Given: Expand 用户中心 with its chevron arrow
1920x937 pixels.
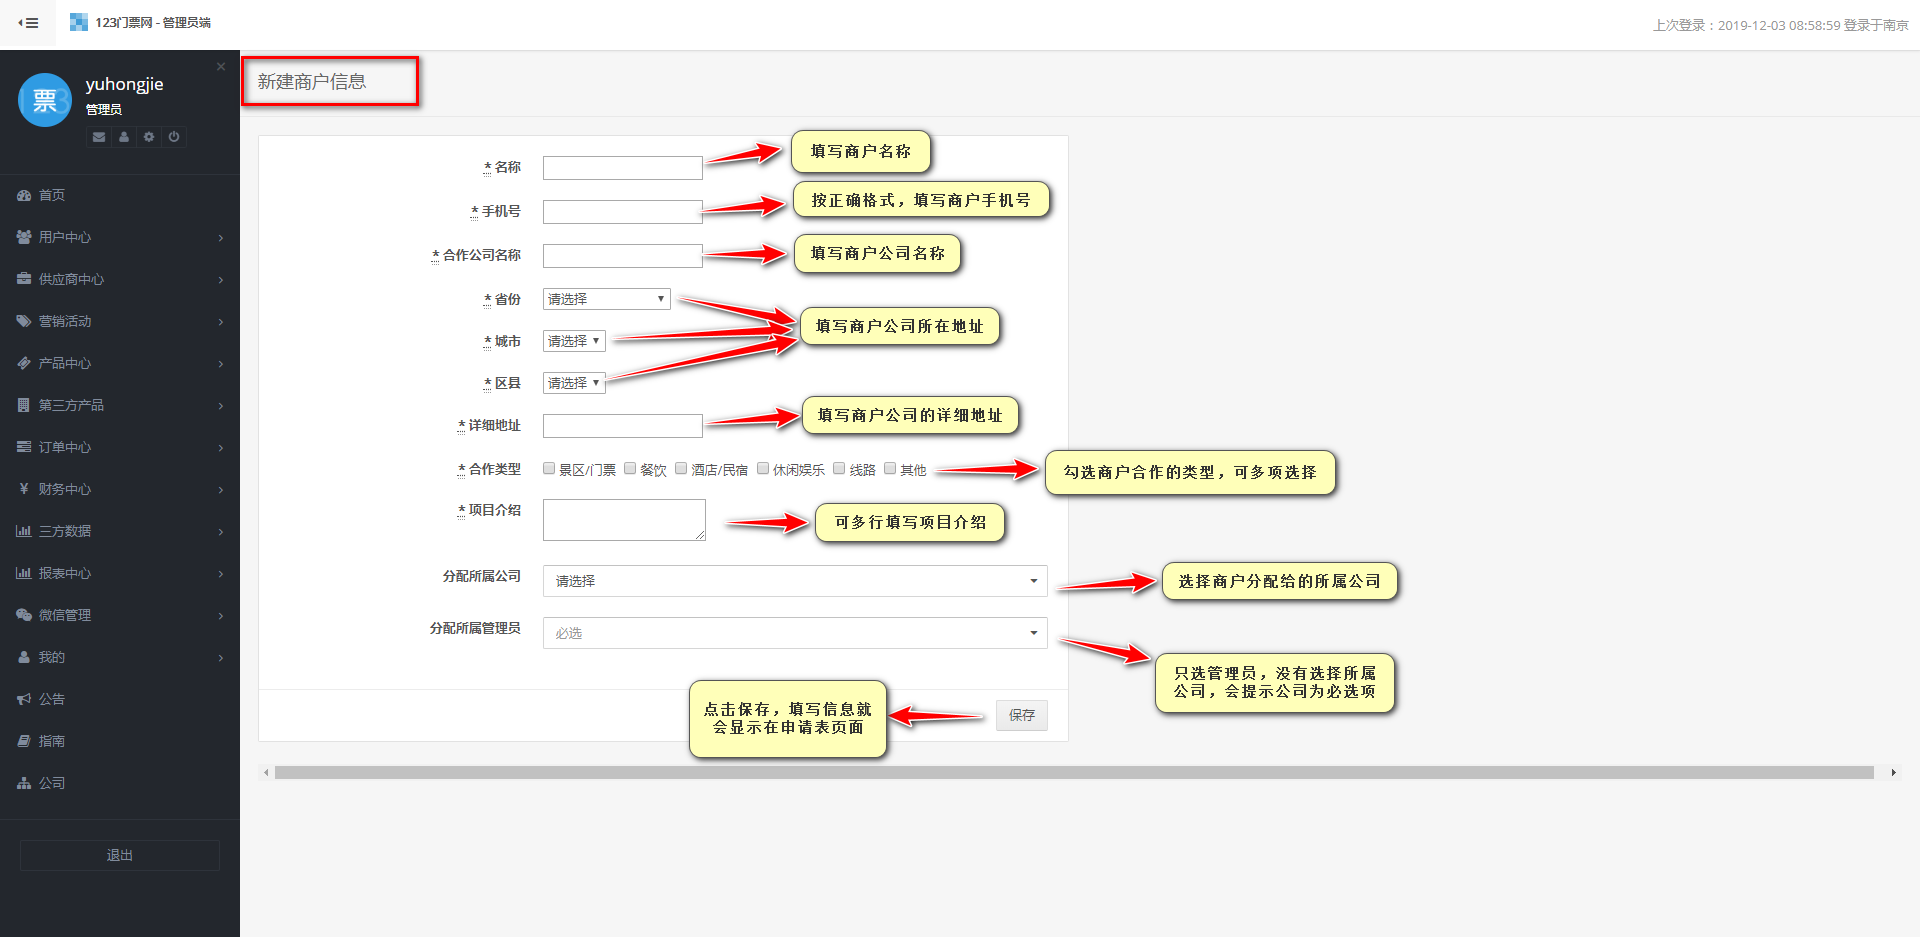Looking at the screenshot, I should point(221,238).
